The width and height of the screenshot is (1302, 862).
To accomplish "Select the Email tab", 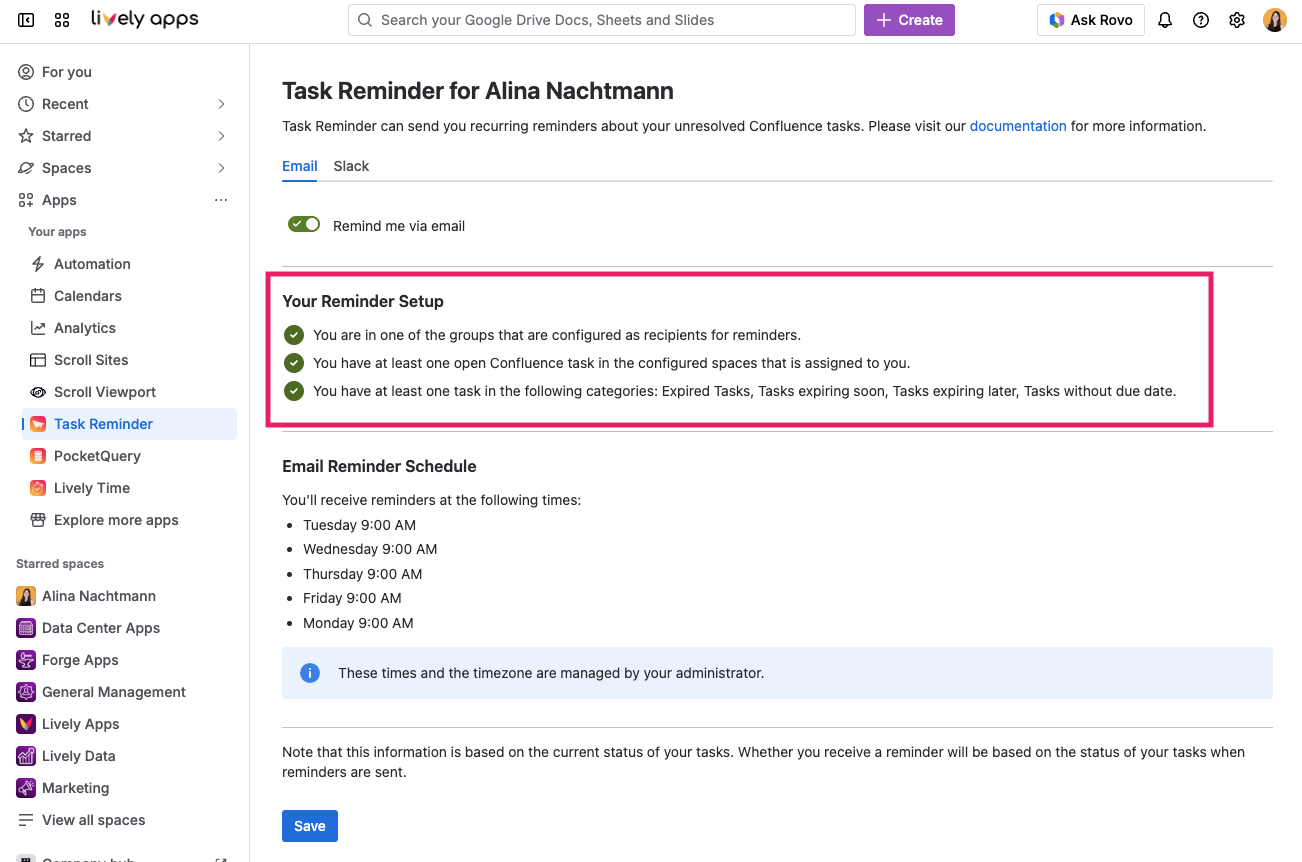I will click(x=299, y=166).
